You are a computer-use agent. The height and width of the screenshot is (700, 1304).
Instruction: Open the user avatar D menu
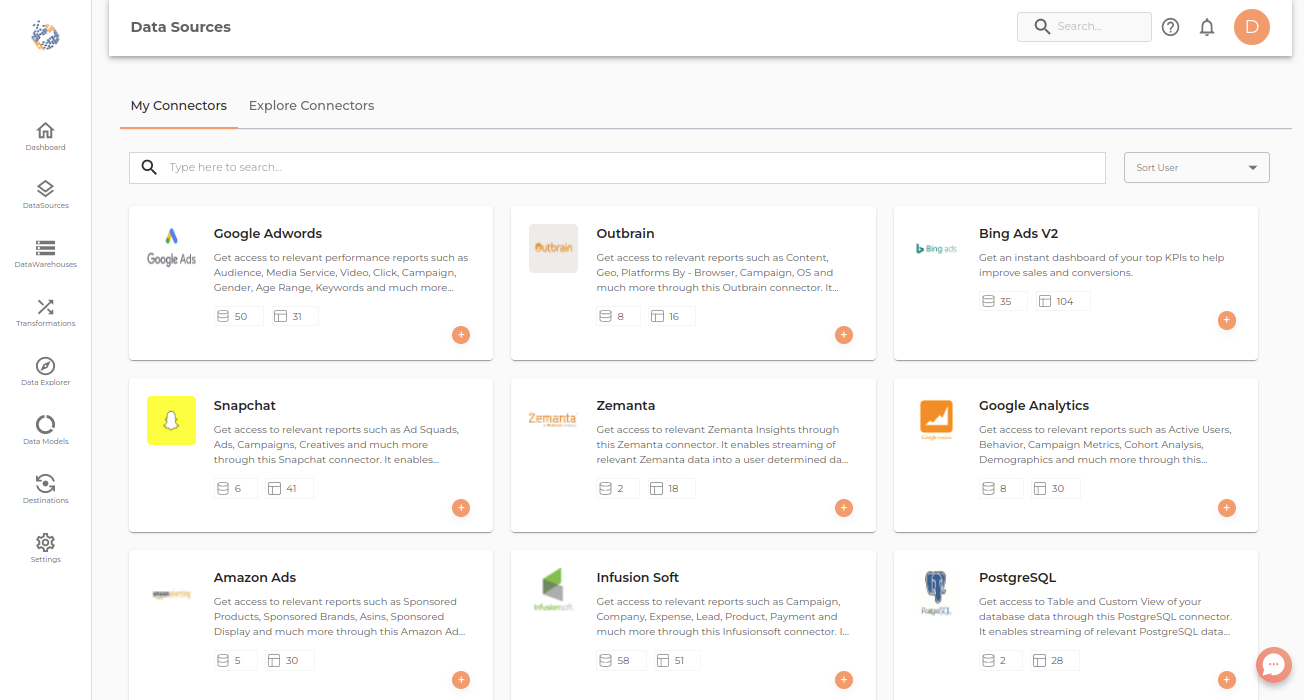tap(1252, 27)
